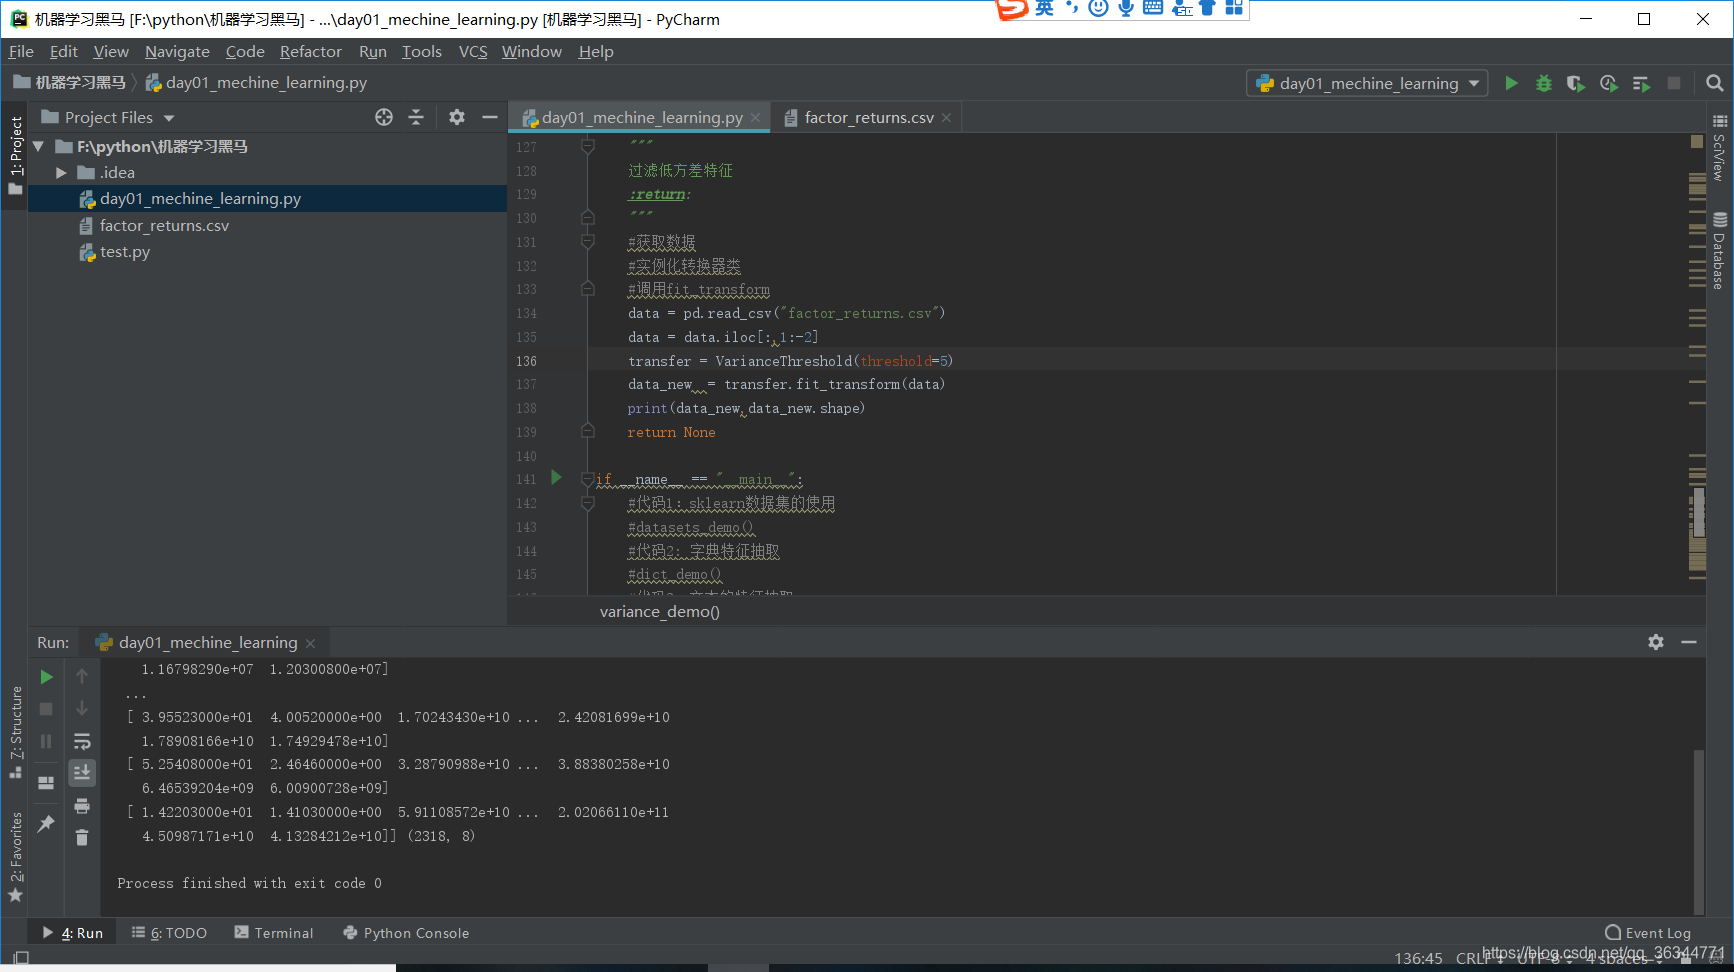Pin the Run tab
This screenshot has width=1734, height=972.
coord(46,824)
